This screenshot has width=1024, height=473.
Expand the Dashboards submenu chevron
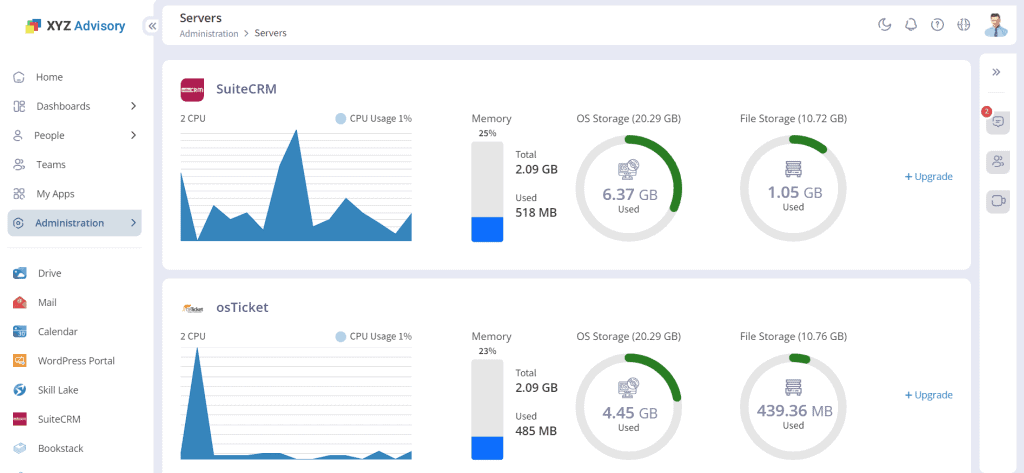click(x=133, y=106)
